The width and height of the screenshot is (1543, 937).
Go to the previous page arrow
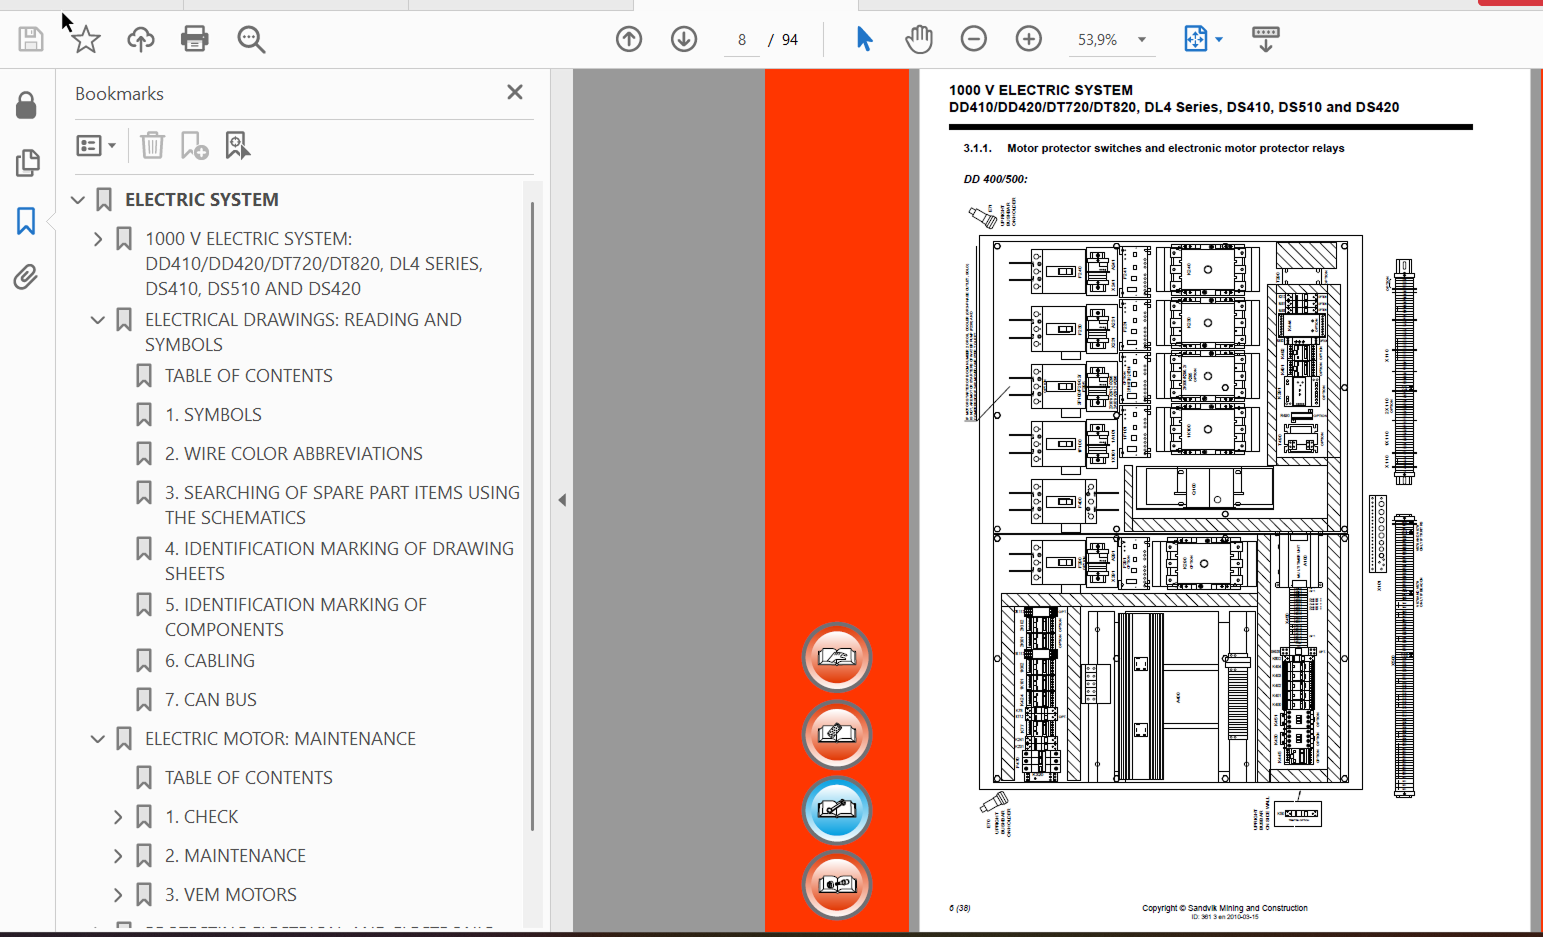pos(629,39)
